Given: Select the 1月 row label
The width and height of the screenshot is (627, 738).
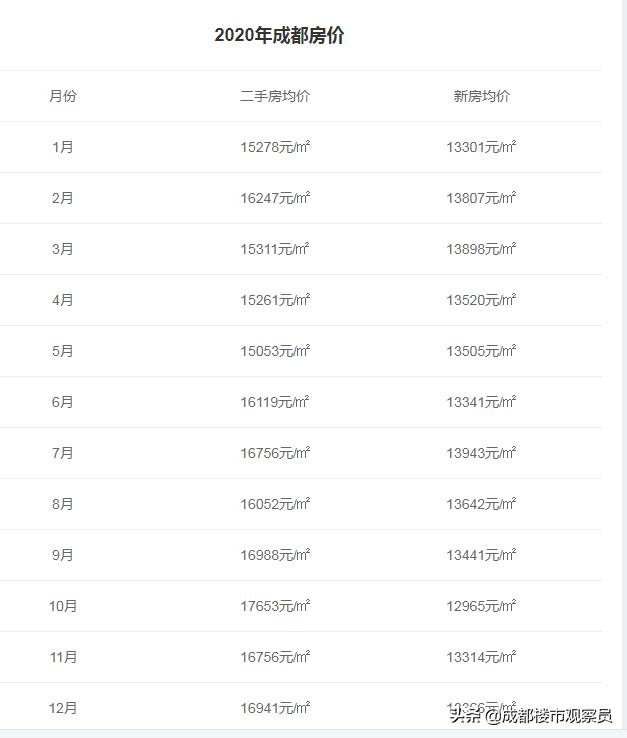Looking at the screenshot, I should point(62,147).
